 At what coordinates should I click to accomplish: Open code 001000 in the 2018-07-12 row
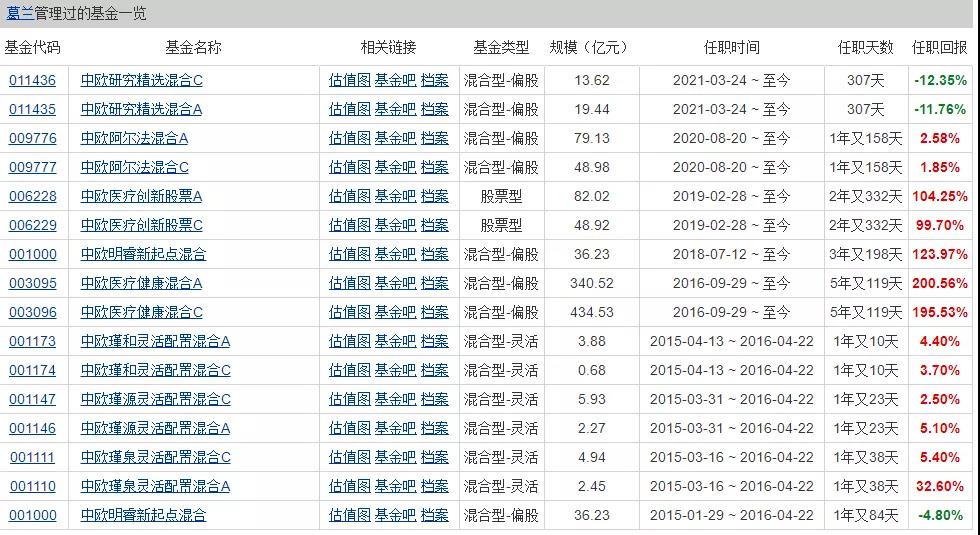pos(32,254)
